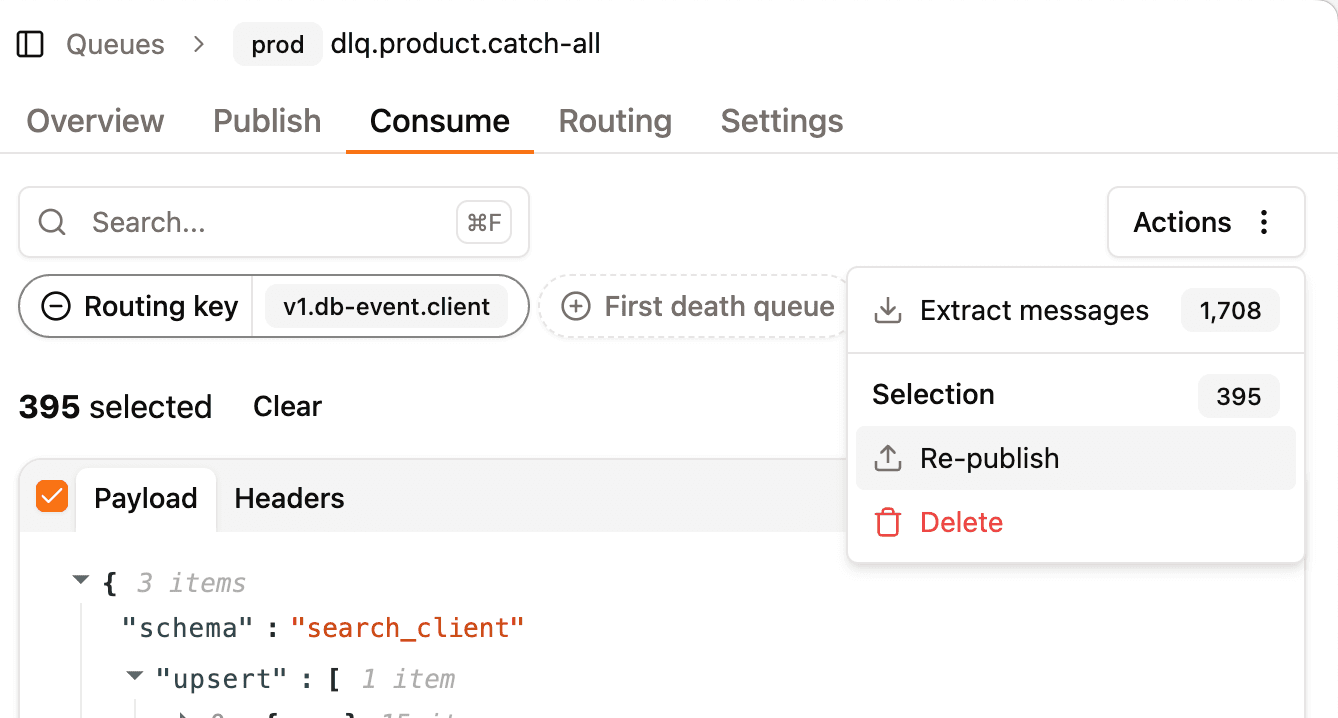Choose Extract messages menu entry
Viewport: 1338px width, 718px height.
(1076, 311)
